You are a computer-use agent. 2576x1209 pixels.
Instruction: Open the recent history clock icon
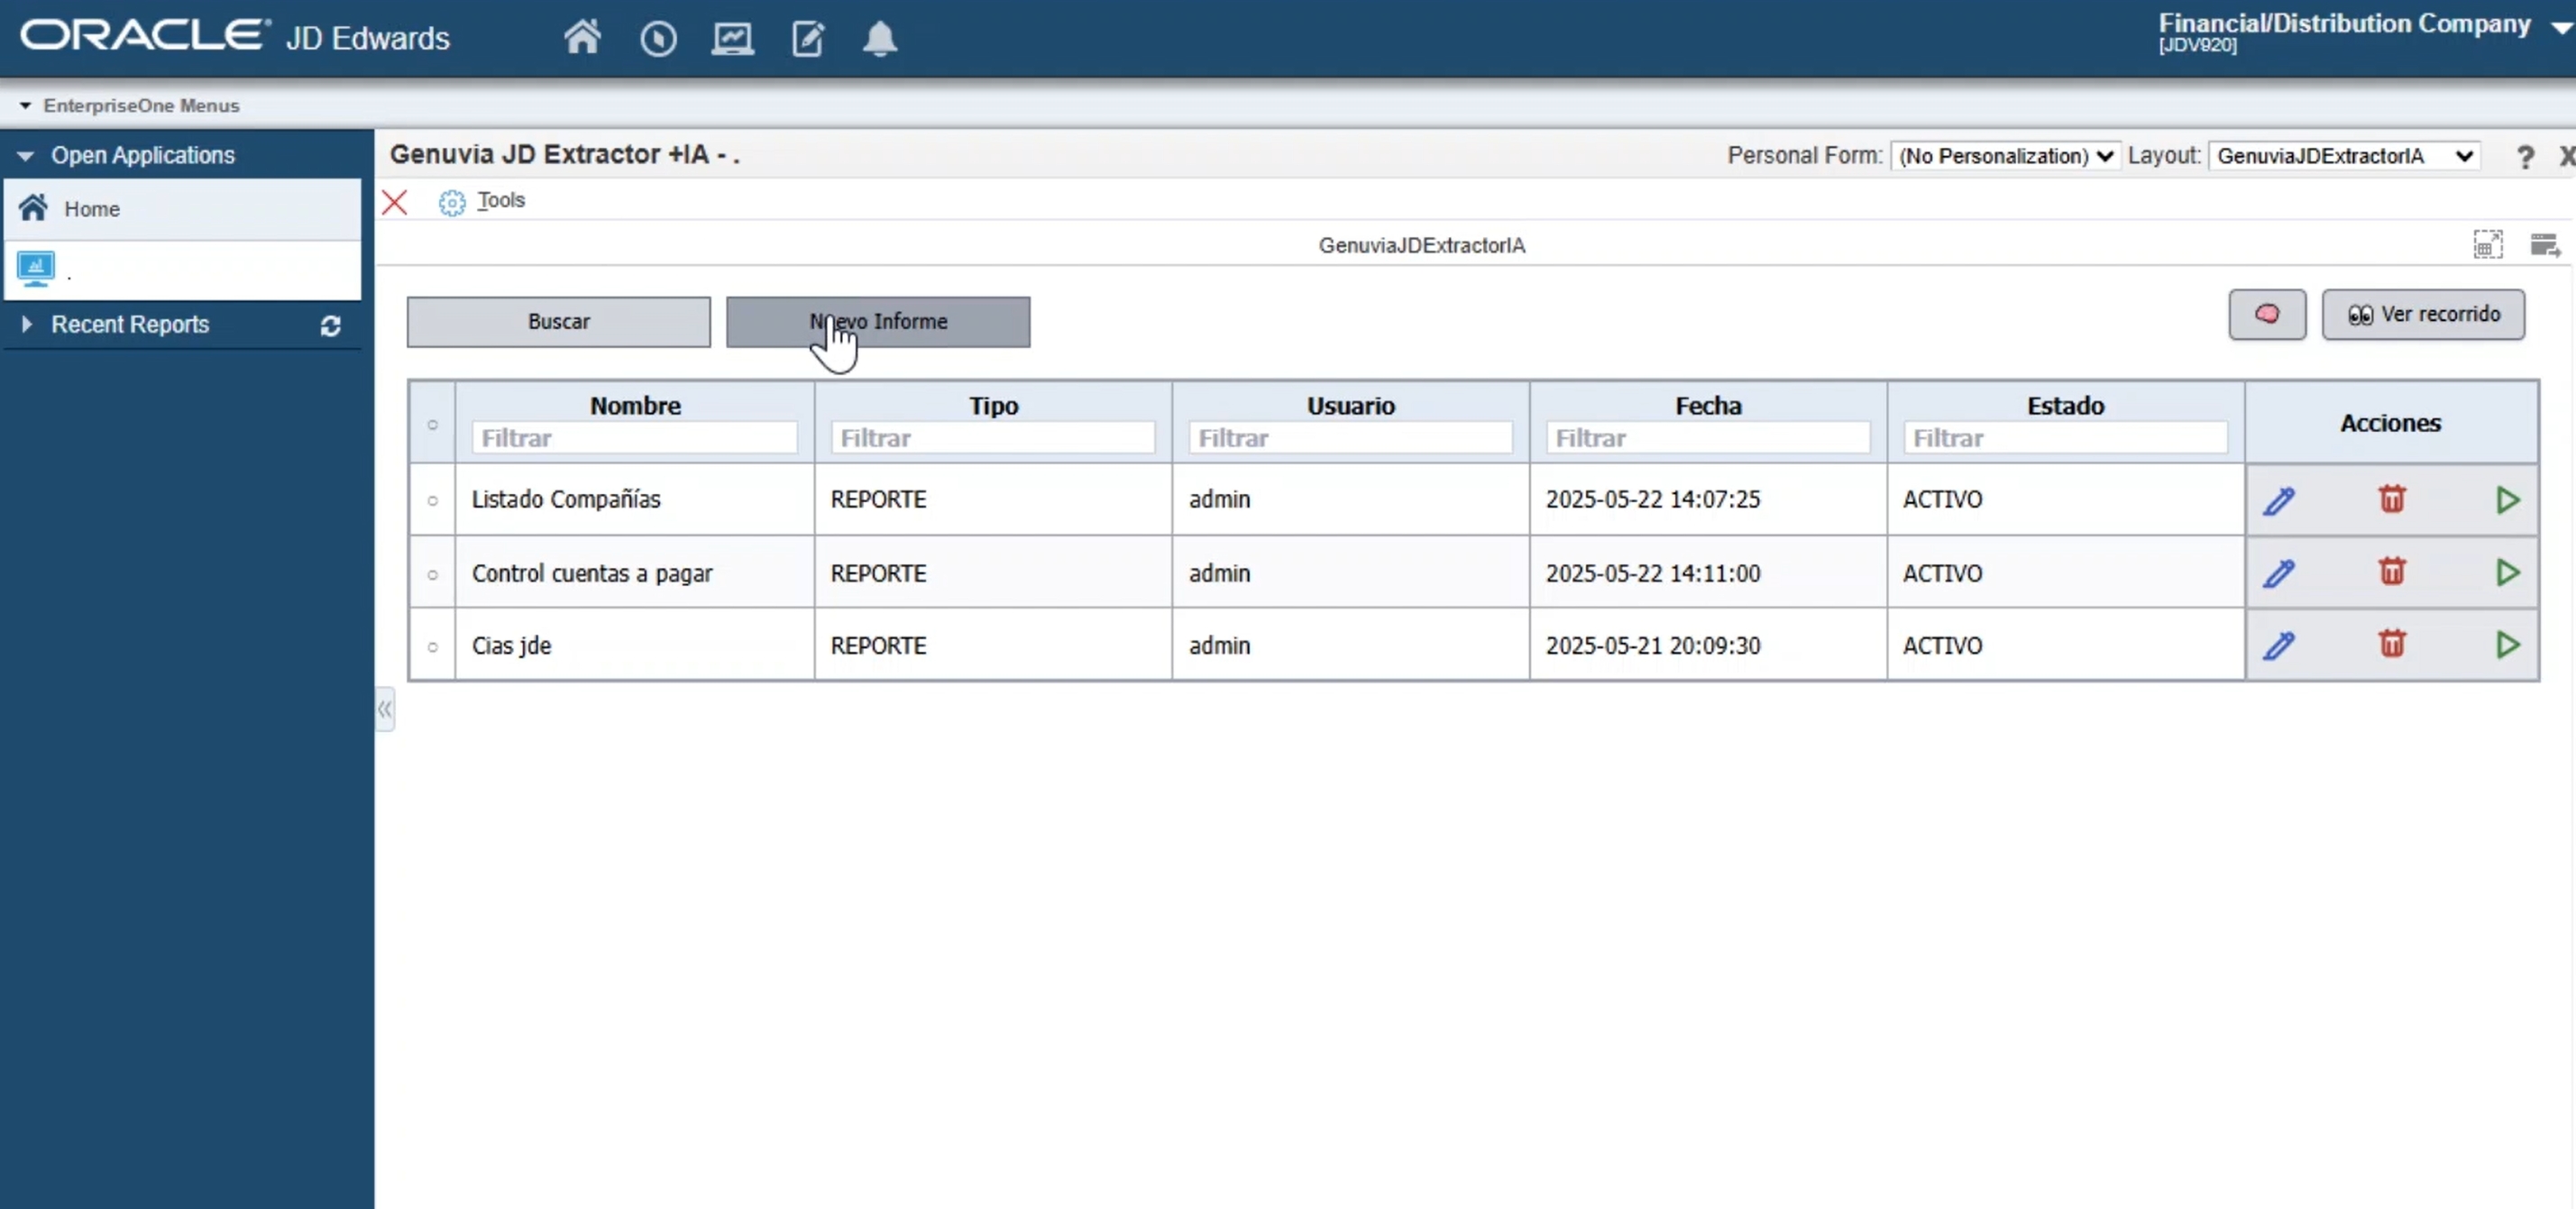pos(658,39)
